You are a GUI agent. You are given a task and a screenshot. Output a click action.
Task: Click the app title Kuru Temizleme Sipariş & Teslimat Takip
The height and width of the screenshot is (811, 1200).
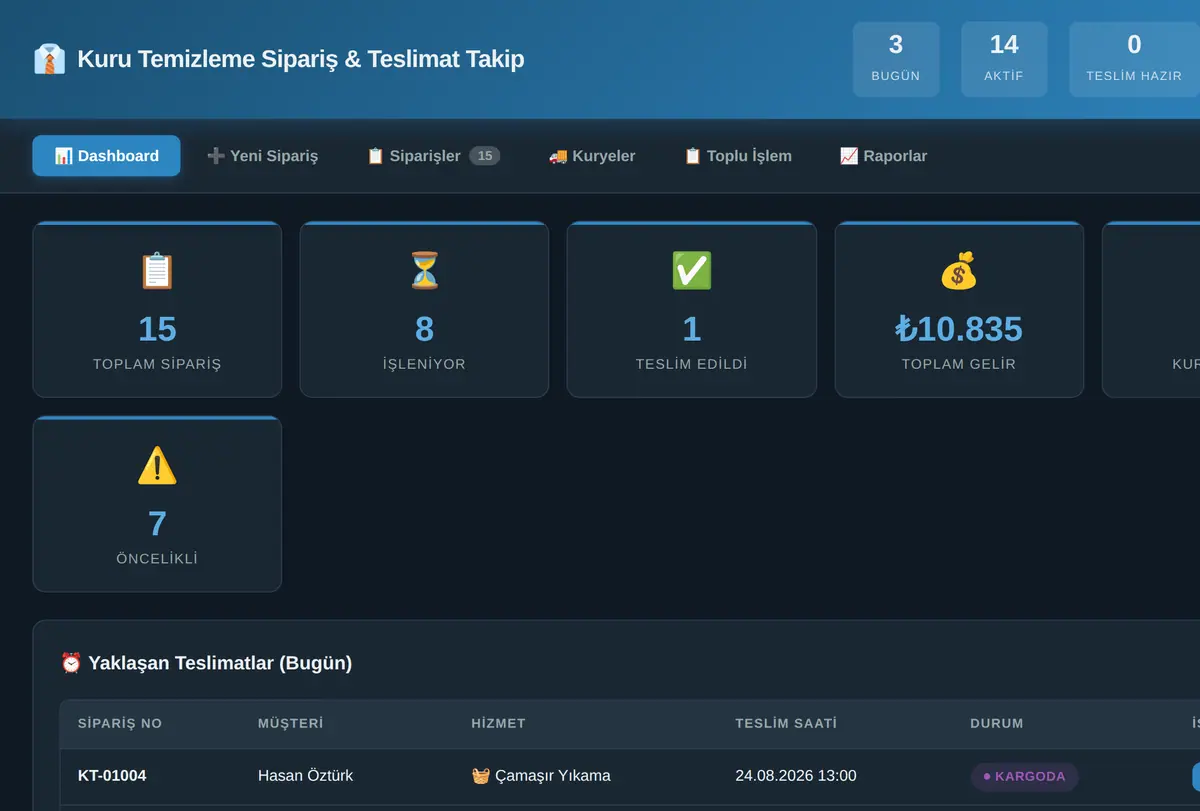tap(300, 59)
